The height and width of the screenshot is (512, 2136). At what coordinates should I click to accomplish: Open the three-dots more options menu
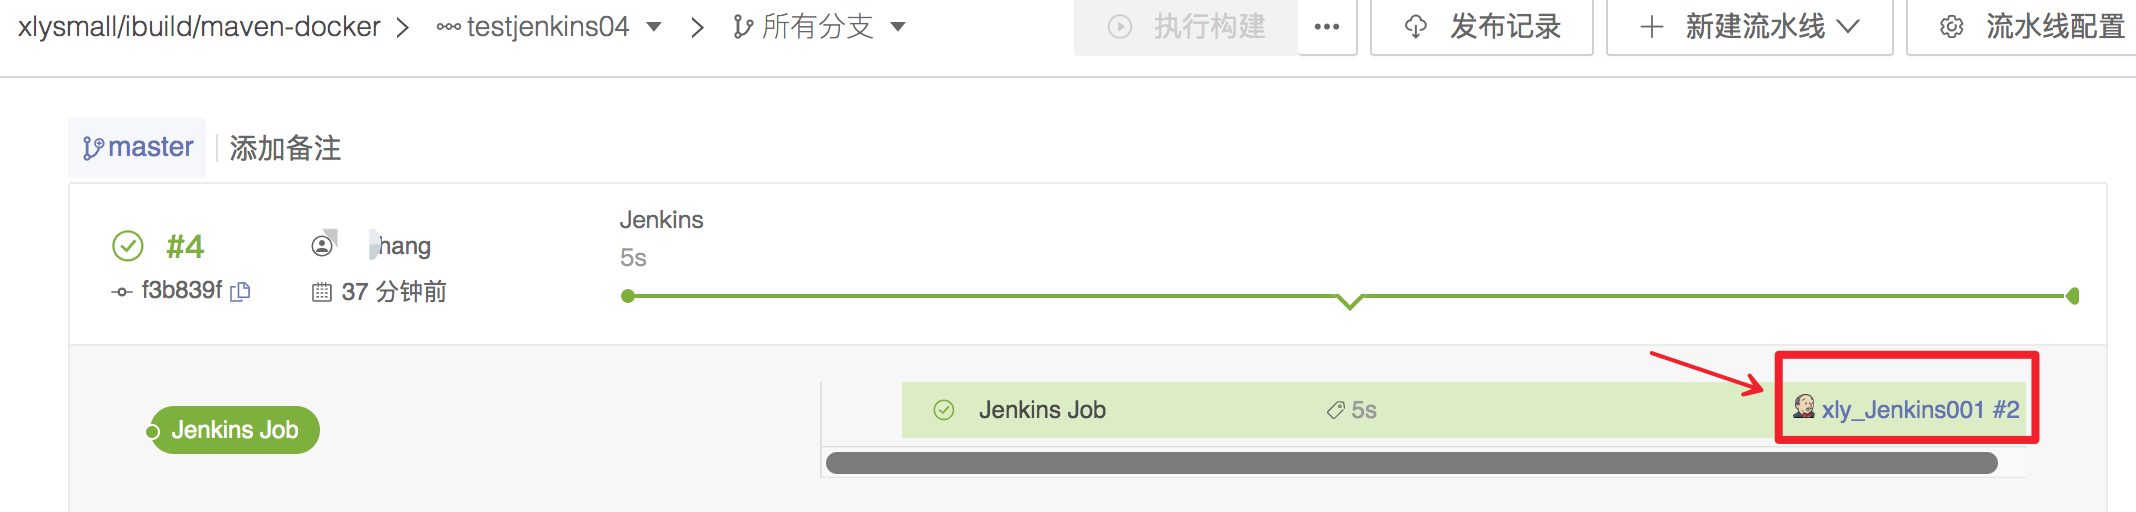click(x=1327, y=27)
